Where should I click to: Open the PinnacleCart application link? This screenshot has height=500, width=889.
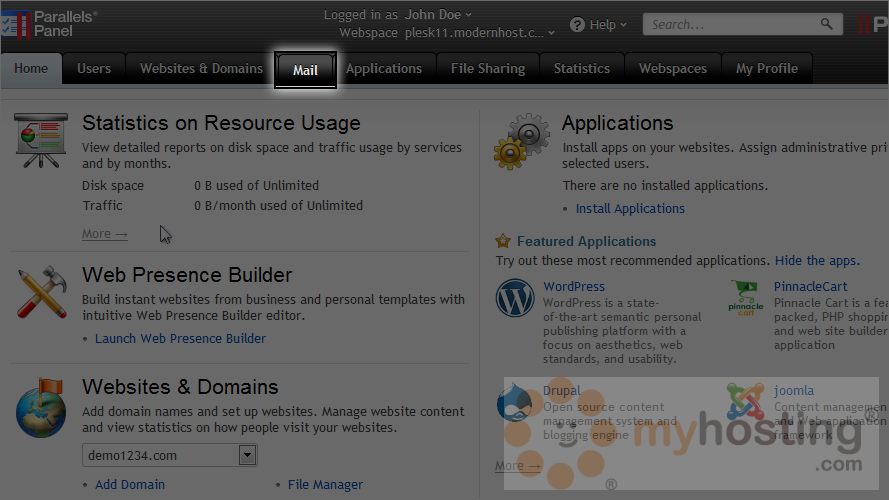(810, 287)
